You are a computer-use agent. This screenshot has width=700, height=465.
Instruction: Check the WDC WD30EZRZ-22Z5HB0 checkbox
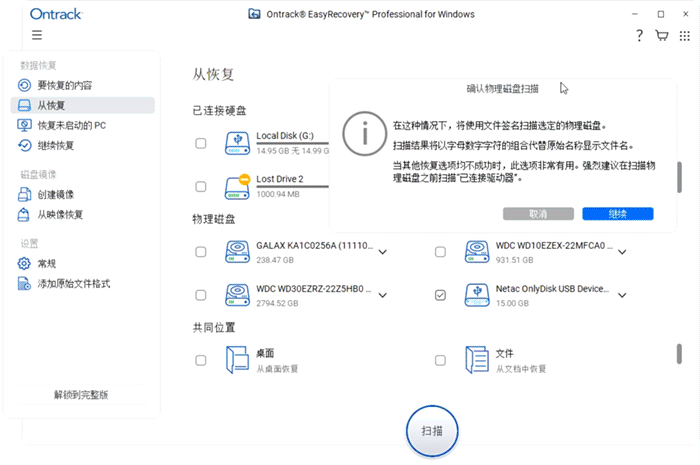[201, 295]
